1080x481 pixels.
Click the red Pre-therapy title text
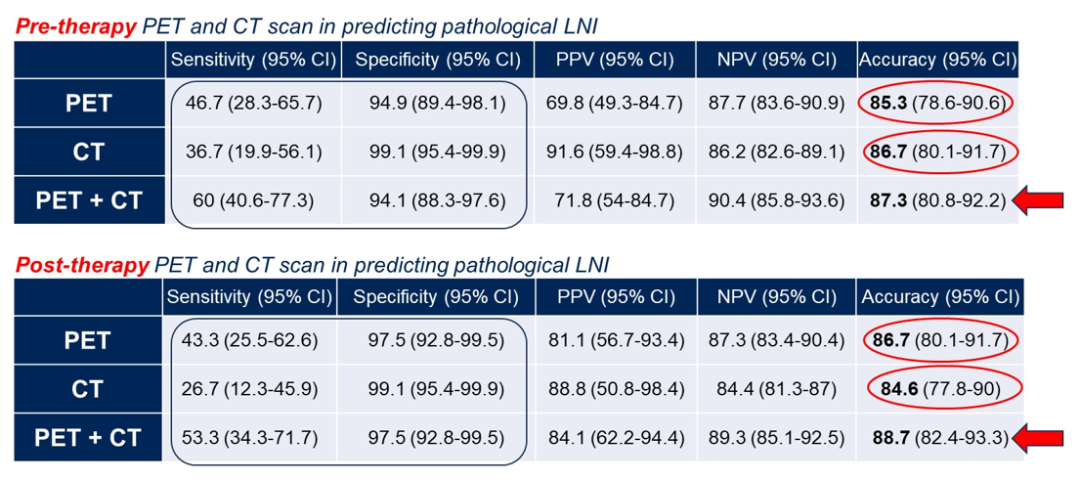pos(75,27)
